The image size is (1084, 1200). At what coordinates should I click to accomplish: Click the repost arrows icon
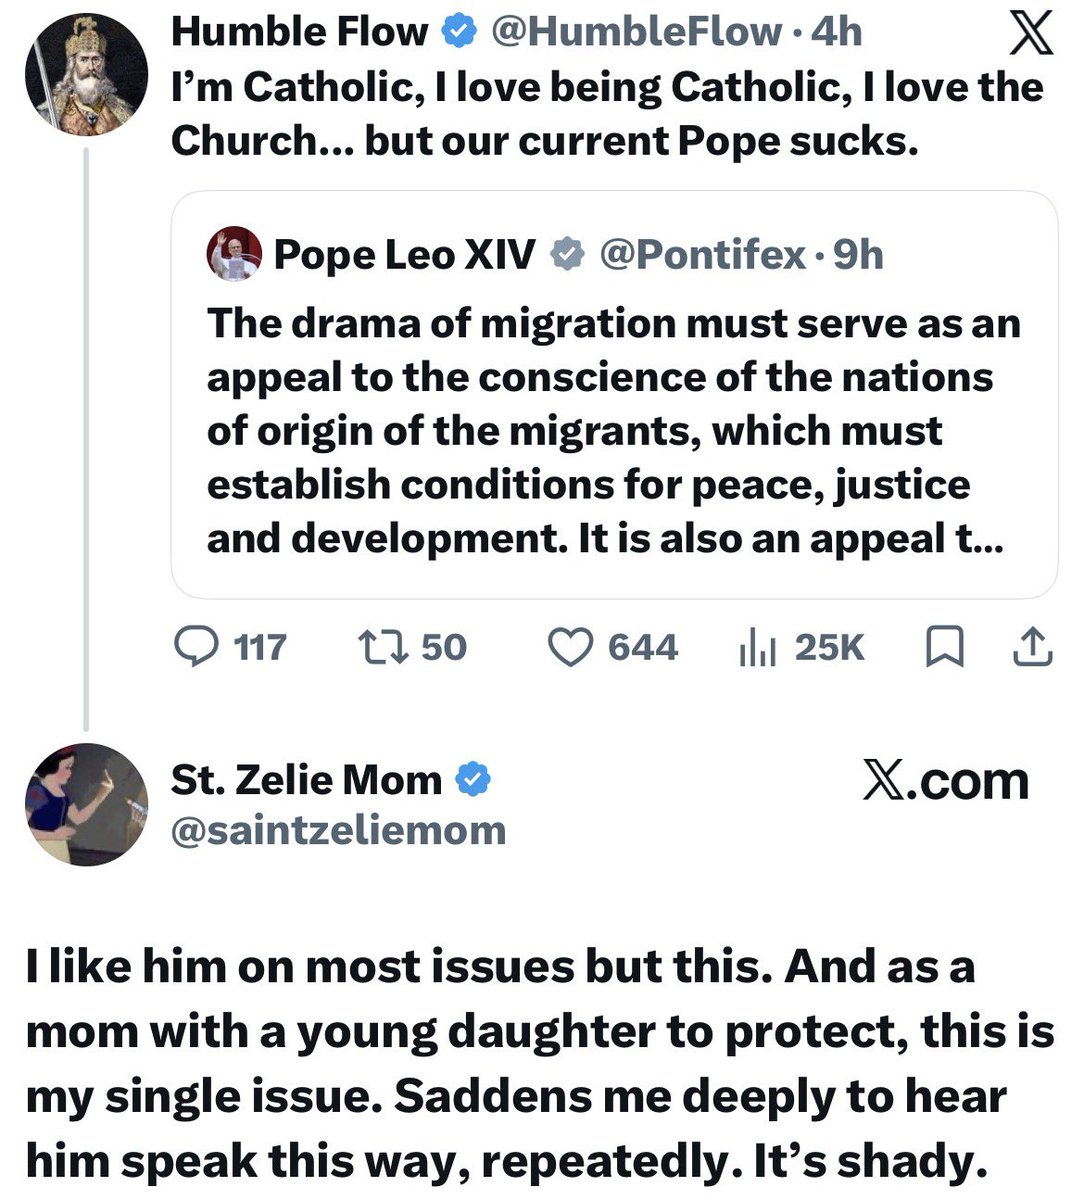[x=383, y=647]
